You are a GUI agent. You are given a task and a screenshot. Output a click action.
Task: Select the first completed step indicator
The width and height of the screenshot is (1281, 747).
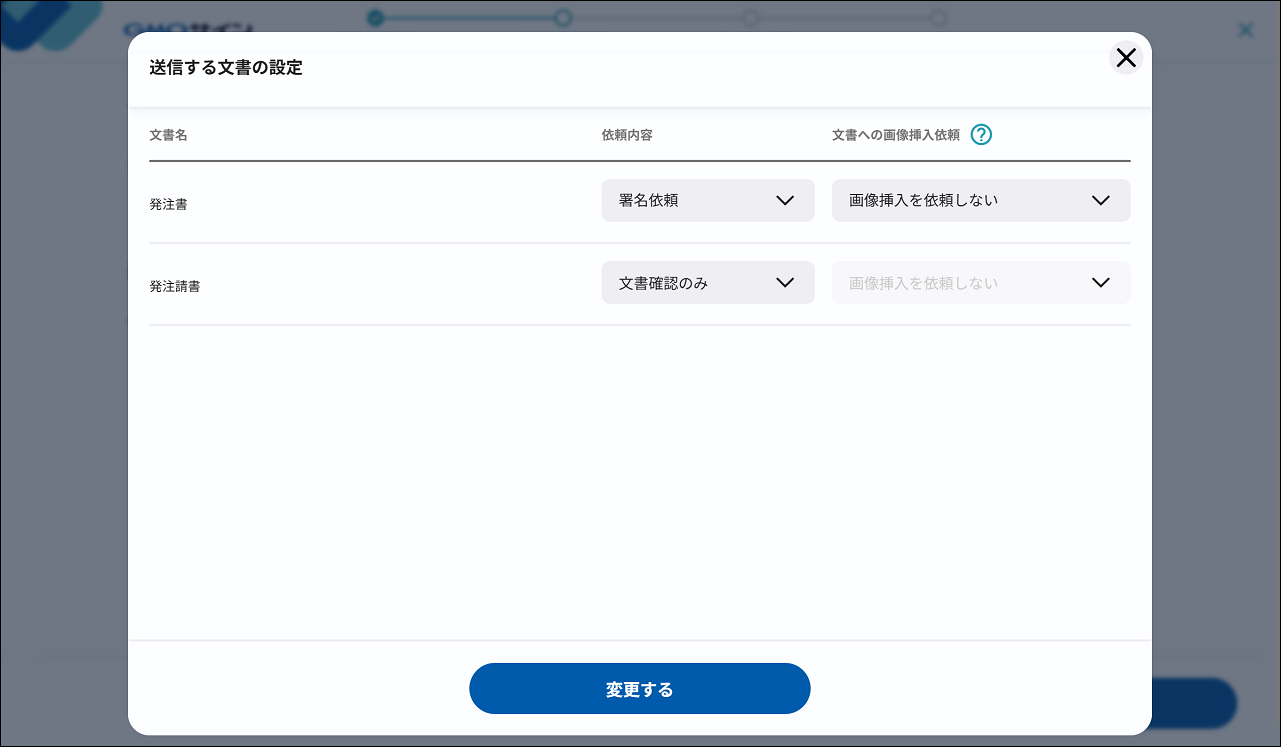point(376,17)
